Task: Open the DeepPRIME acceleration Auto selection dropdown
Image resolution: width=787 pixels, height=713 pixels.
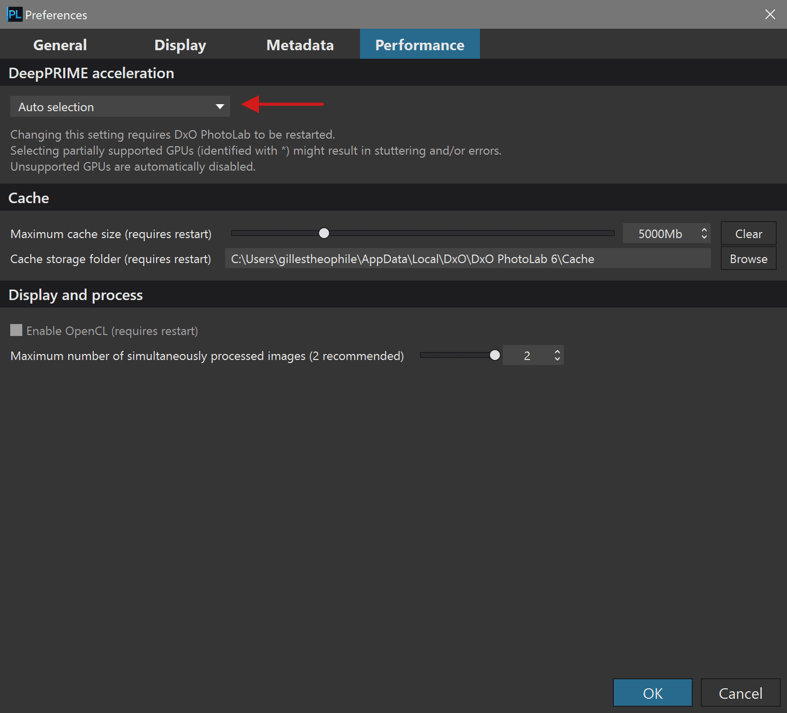Action: pos(120,106)
